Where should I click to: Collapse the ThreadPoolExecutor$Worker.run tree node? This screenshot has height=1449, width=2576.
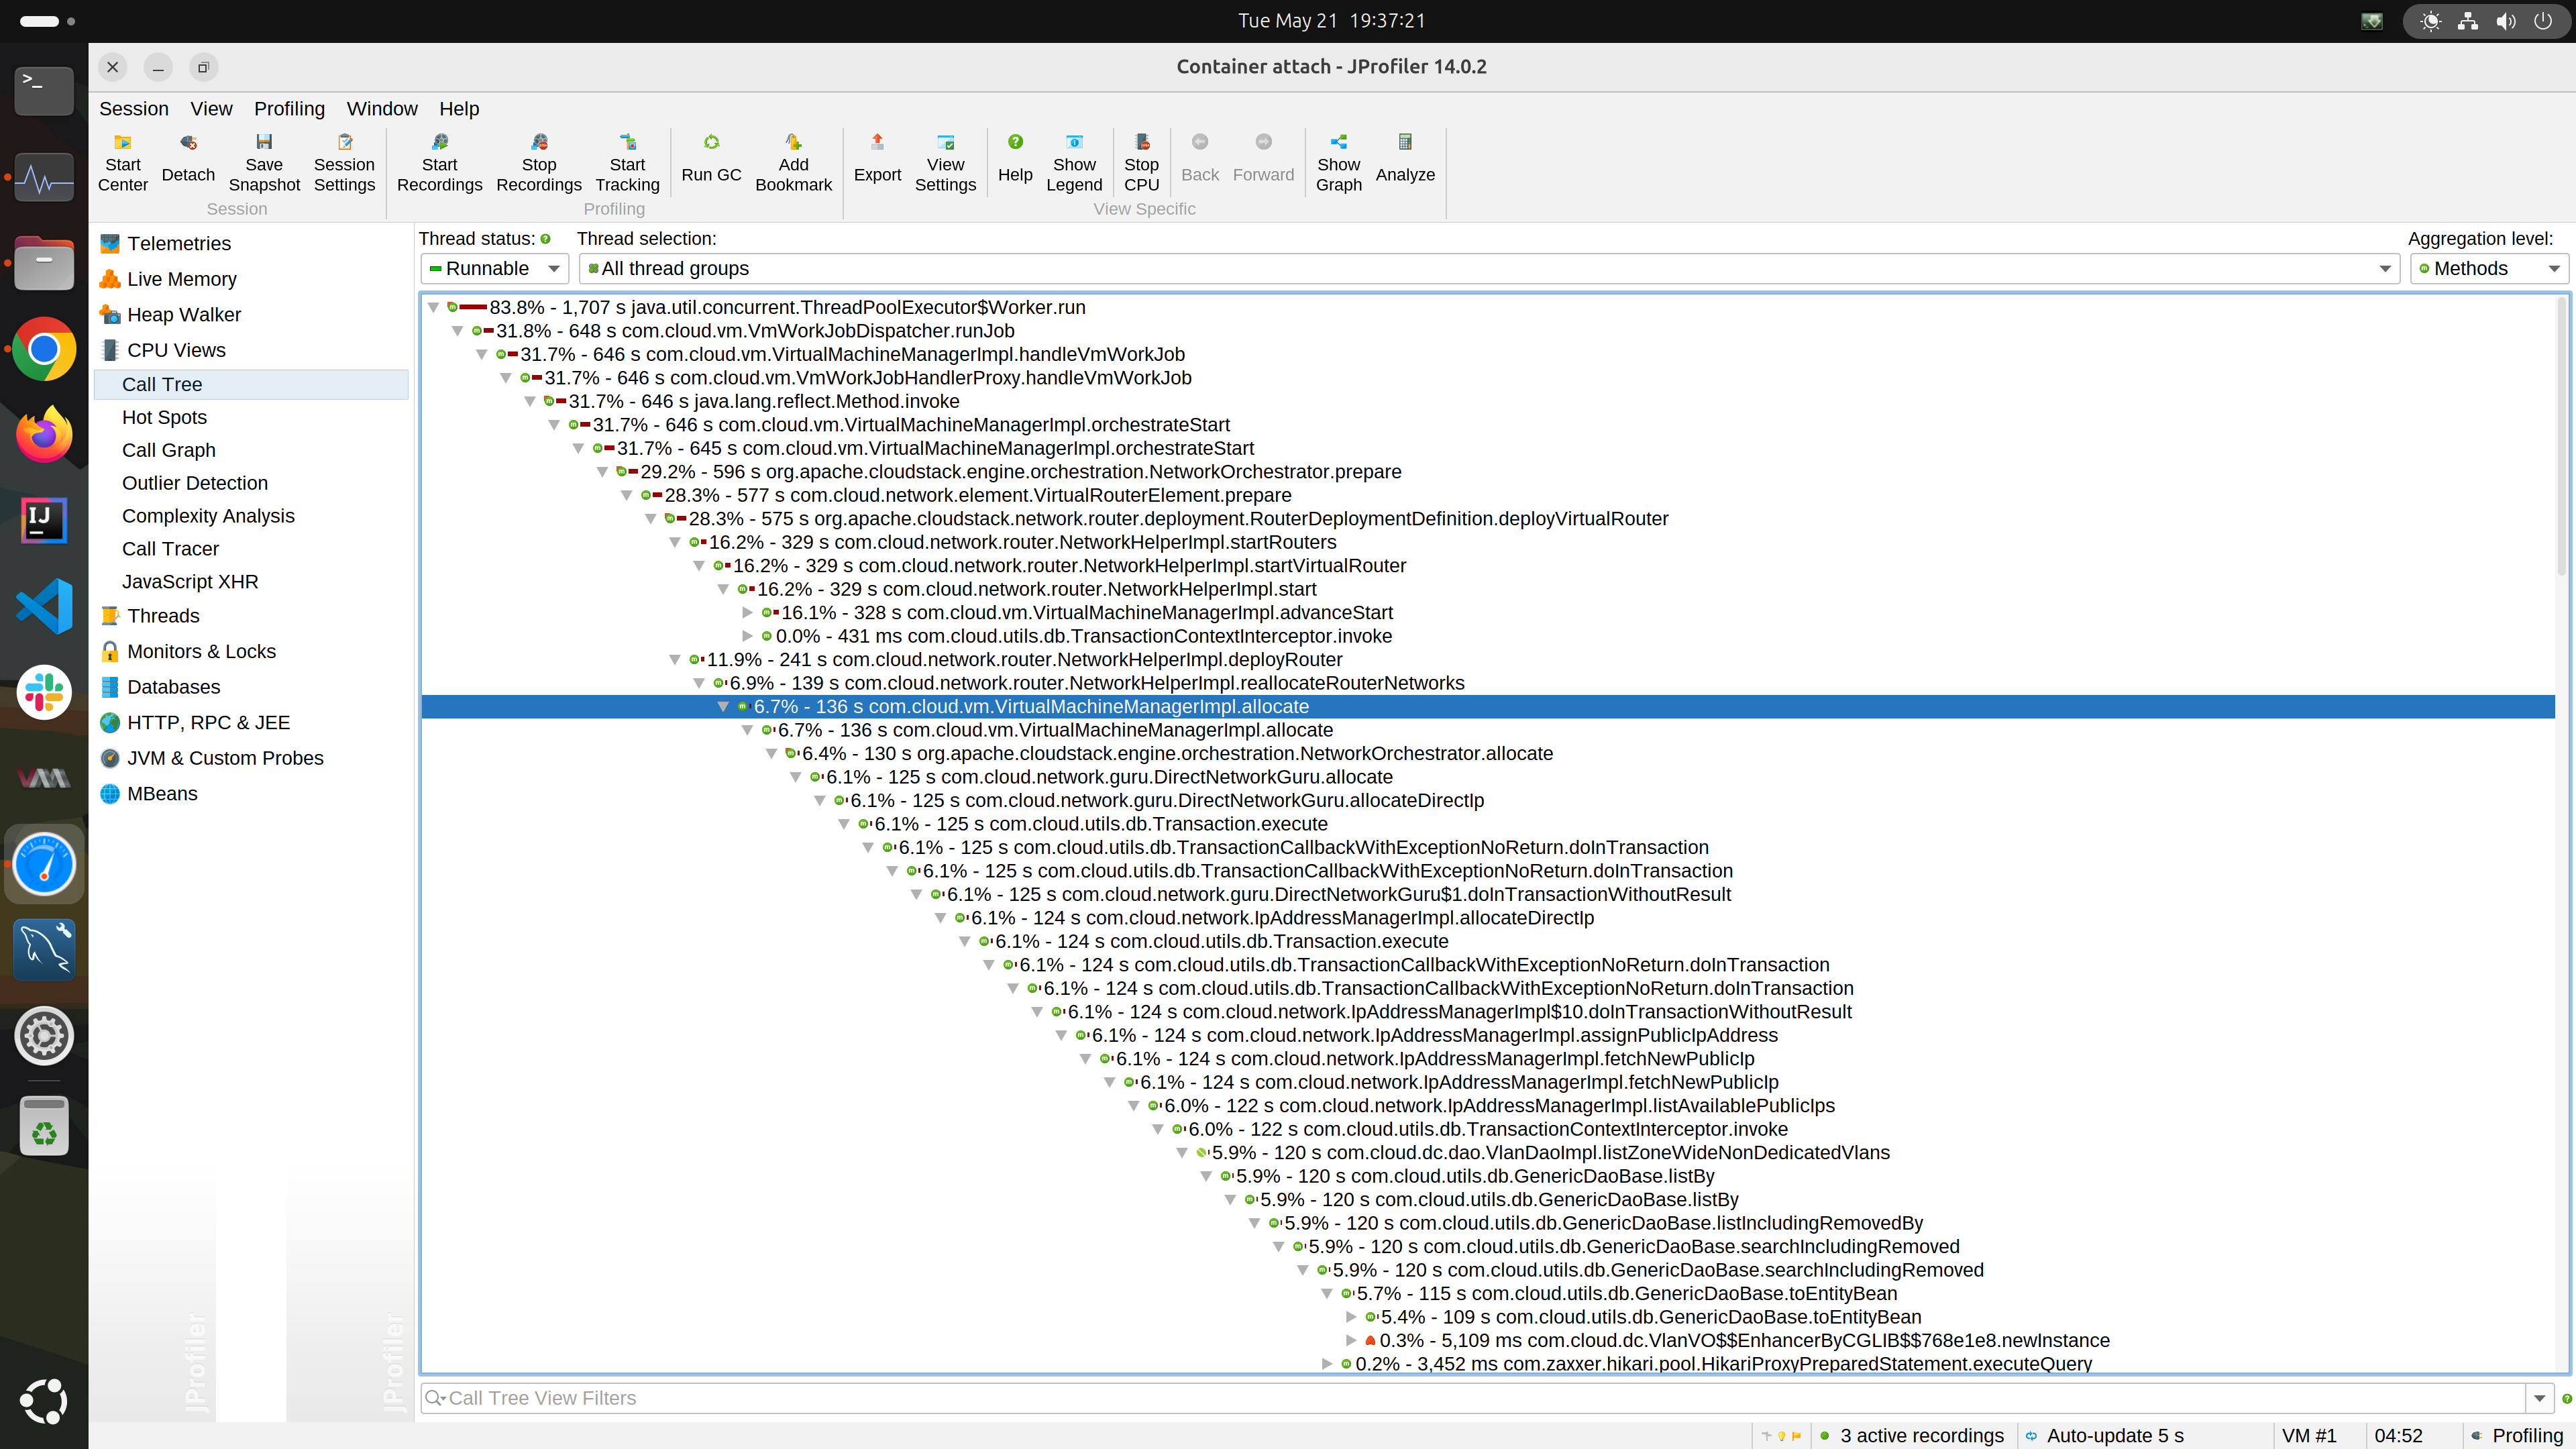click(434, 307)
